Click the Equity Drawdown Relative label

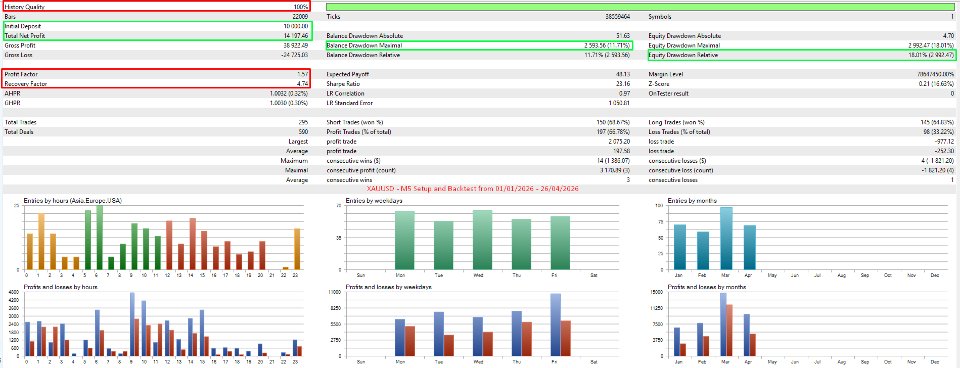tap(683, 55)
